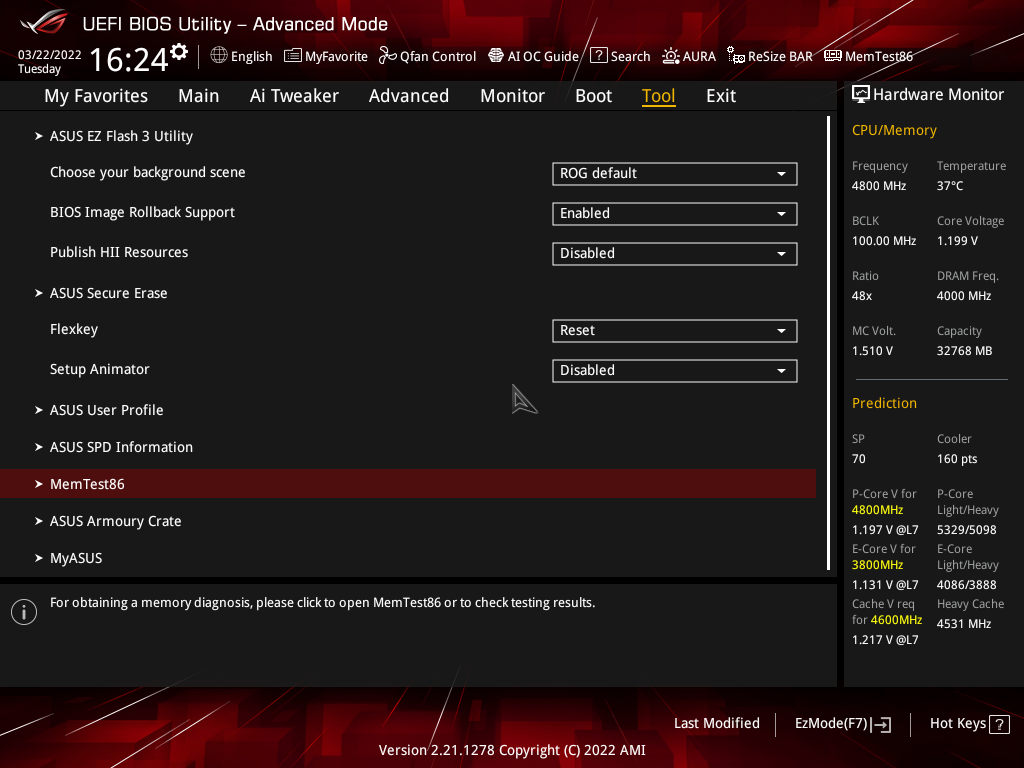Click the Flexkey label

[x=74, y=329]
